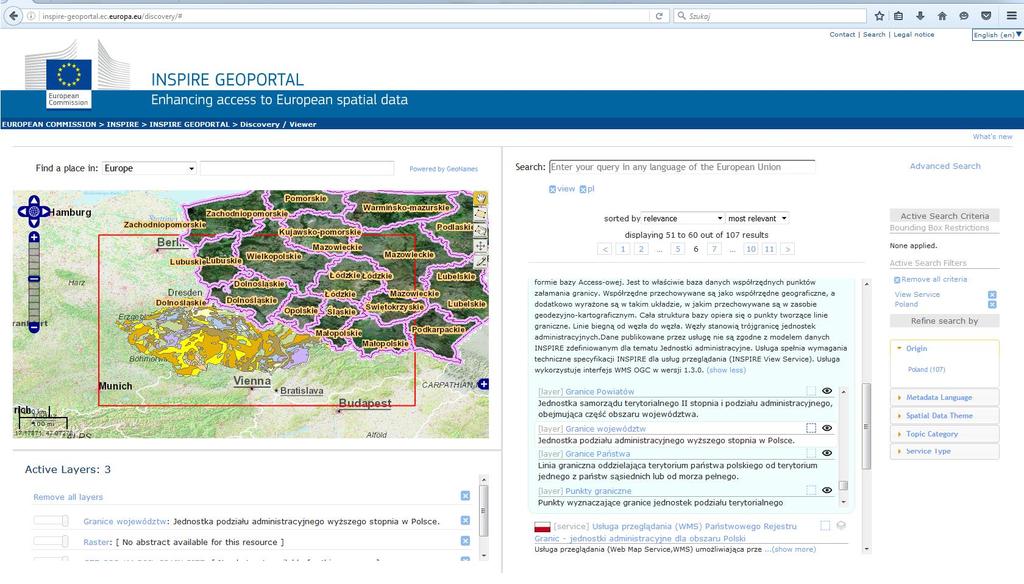This screenshot has width=1024, height=584.
Task: Remove the Poland search filter
Action: coord(992,304)
